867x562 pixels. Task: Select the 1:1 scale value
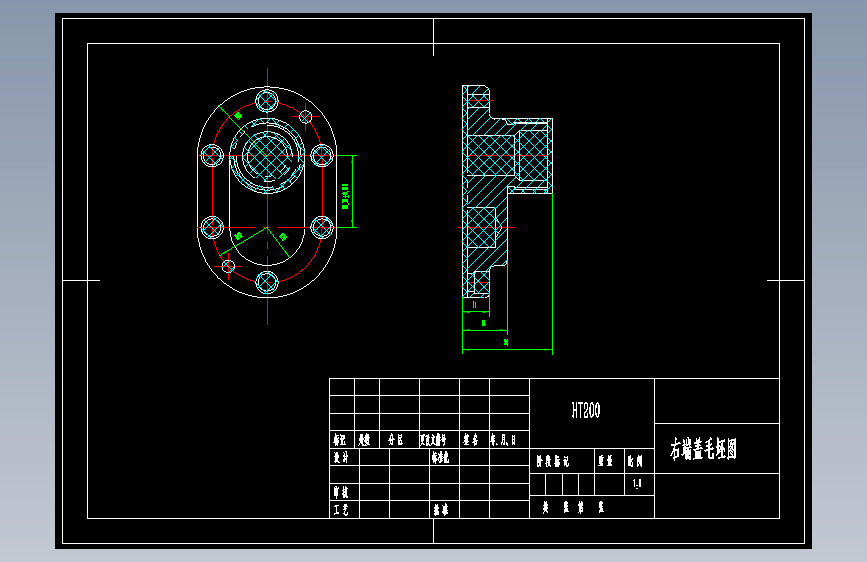pyautogui.click(x=637, y=483)
